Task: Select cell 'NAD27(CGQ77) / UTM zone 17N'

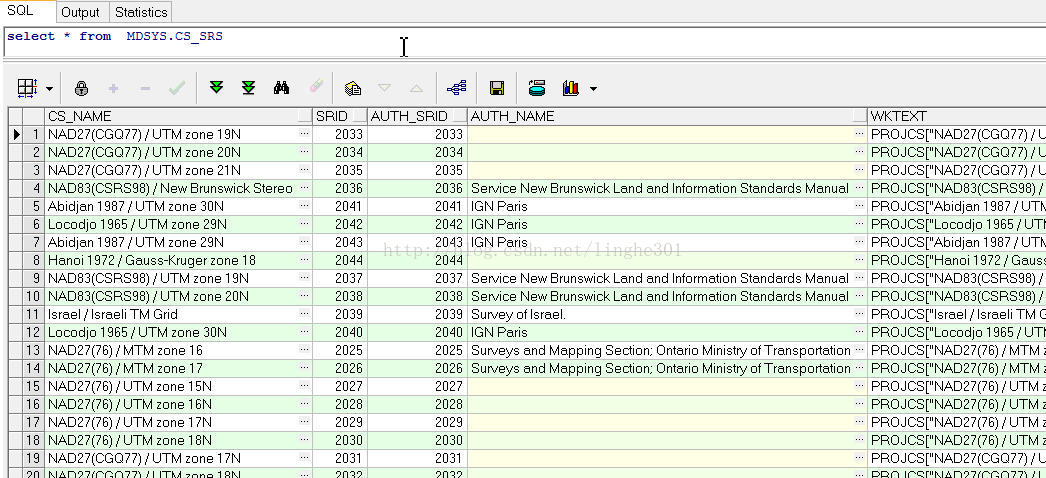Action: 171,459
